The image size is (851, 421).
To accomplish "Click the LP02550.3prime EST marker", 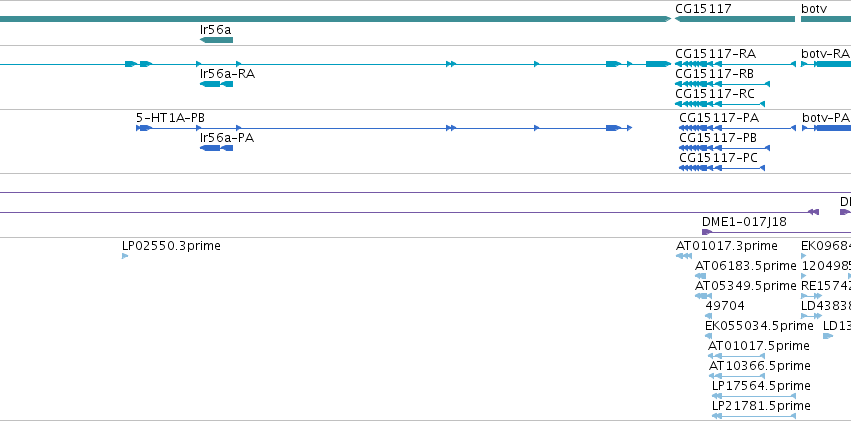I will click(125, 256).
